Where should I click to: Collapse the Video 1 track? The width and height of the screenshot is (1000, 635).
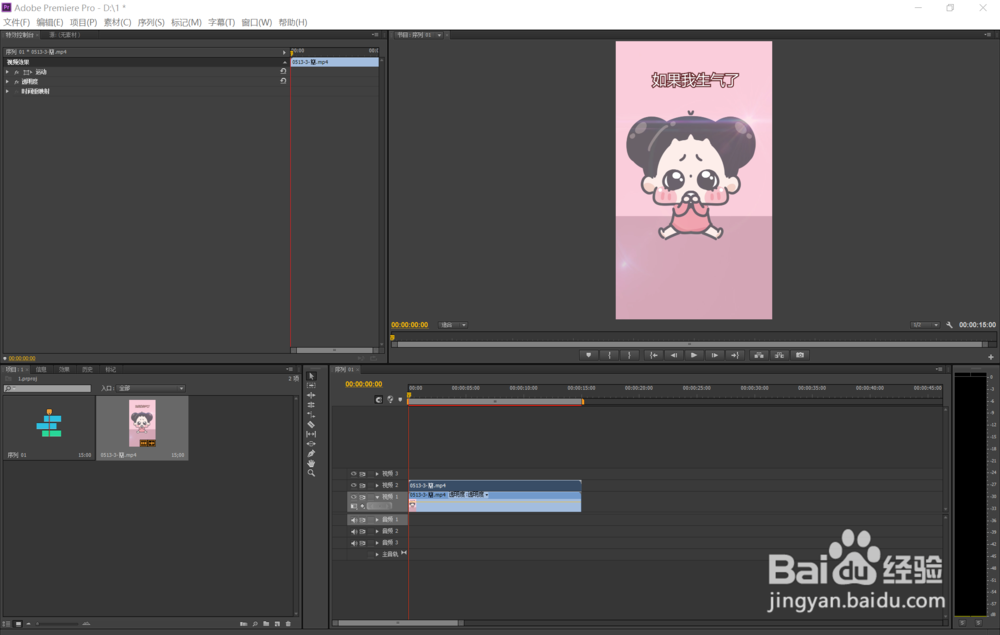point(377,497)
